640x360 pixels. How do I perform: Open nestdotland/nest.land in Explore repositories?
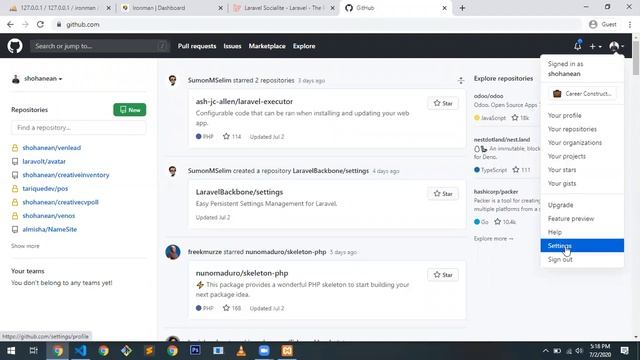[502, 140]
